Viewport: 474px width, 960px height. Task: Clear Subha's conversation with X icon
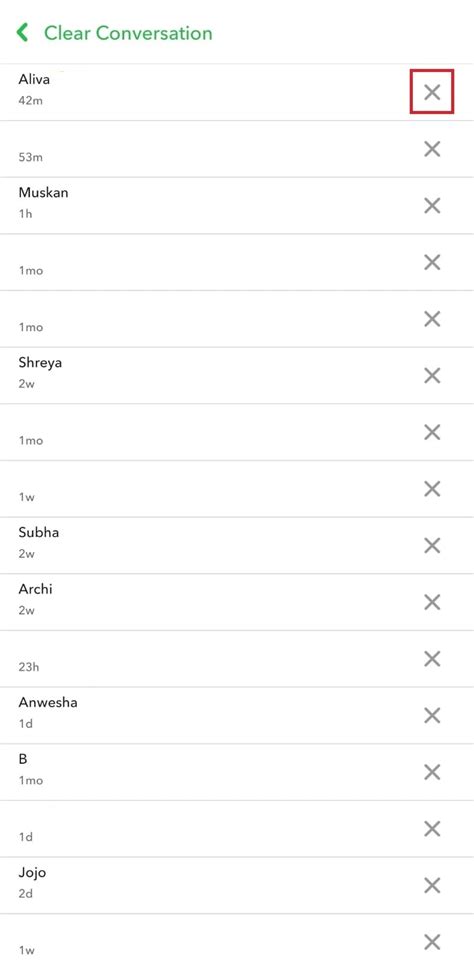coord(432,546)
